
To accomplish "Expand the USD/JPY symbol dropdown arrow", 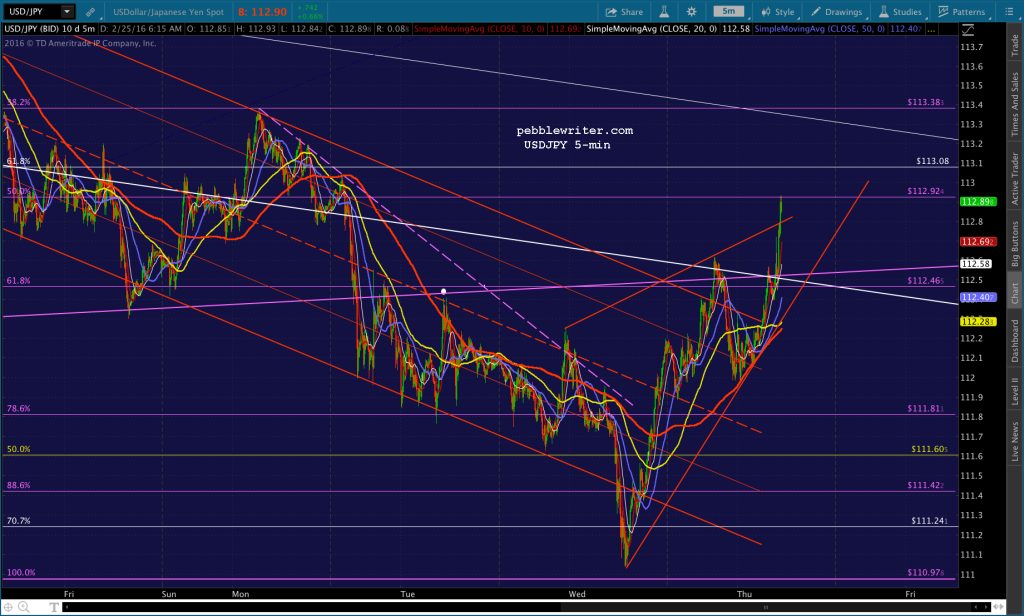I will coord(67,12).
